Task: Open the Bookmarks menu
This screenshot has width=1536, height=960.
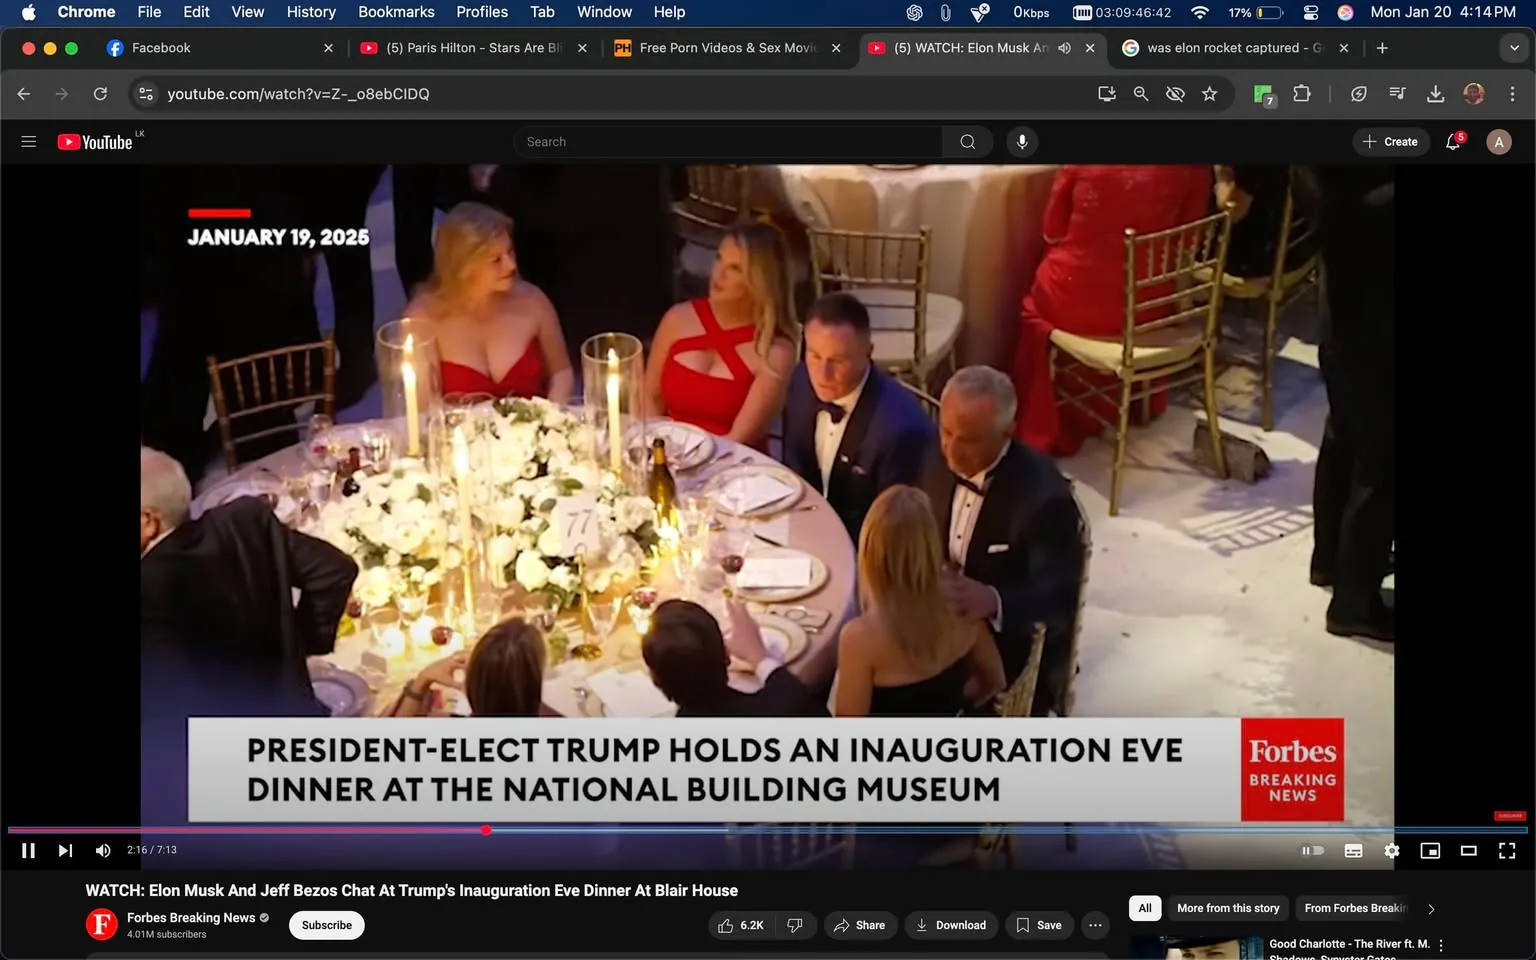Action: tap(395, 12)
